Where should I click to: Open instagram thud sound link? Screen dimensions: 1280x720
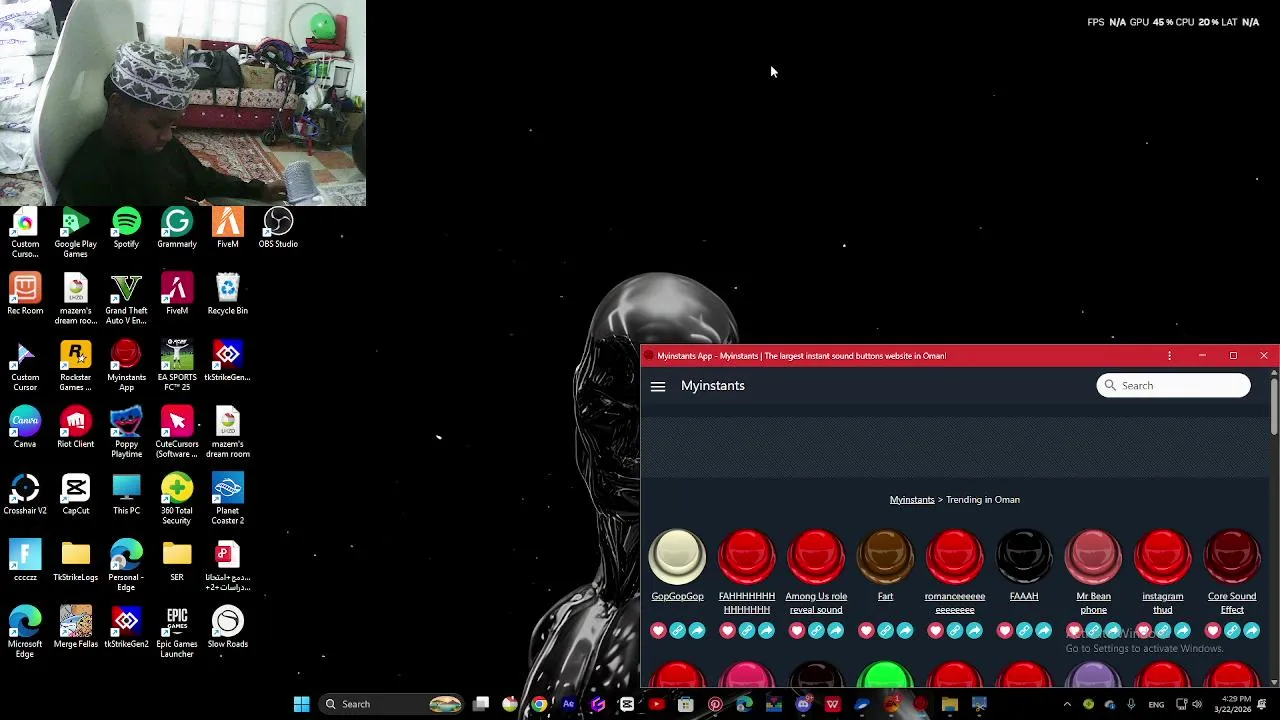pos(1163,603)
